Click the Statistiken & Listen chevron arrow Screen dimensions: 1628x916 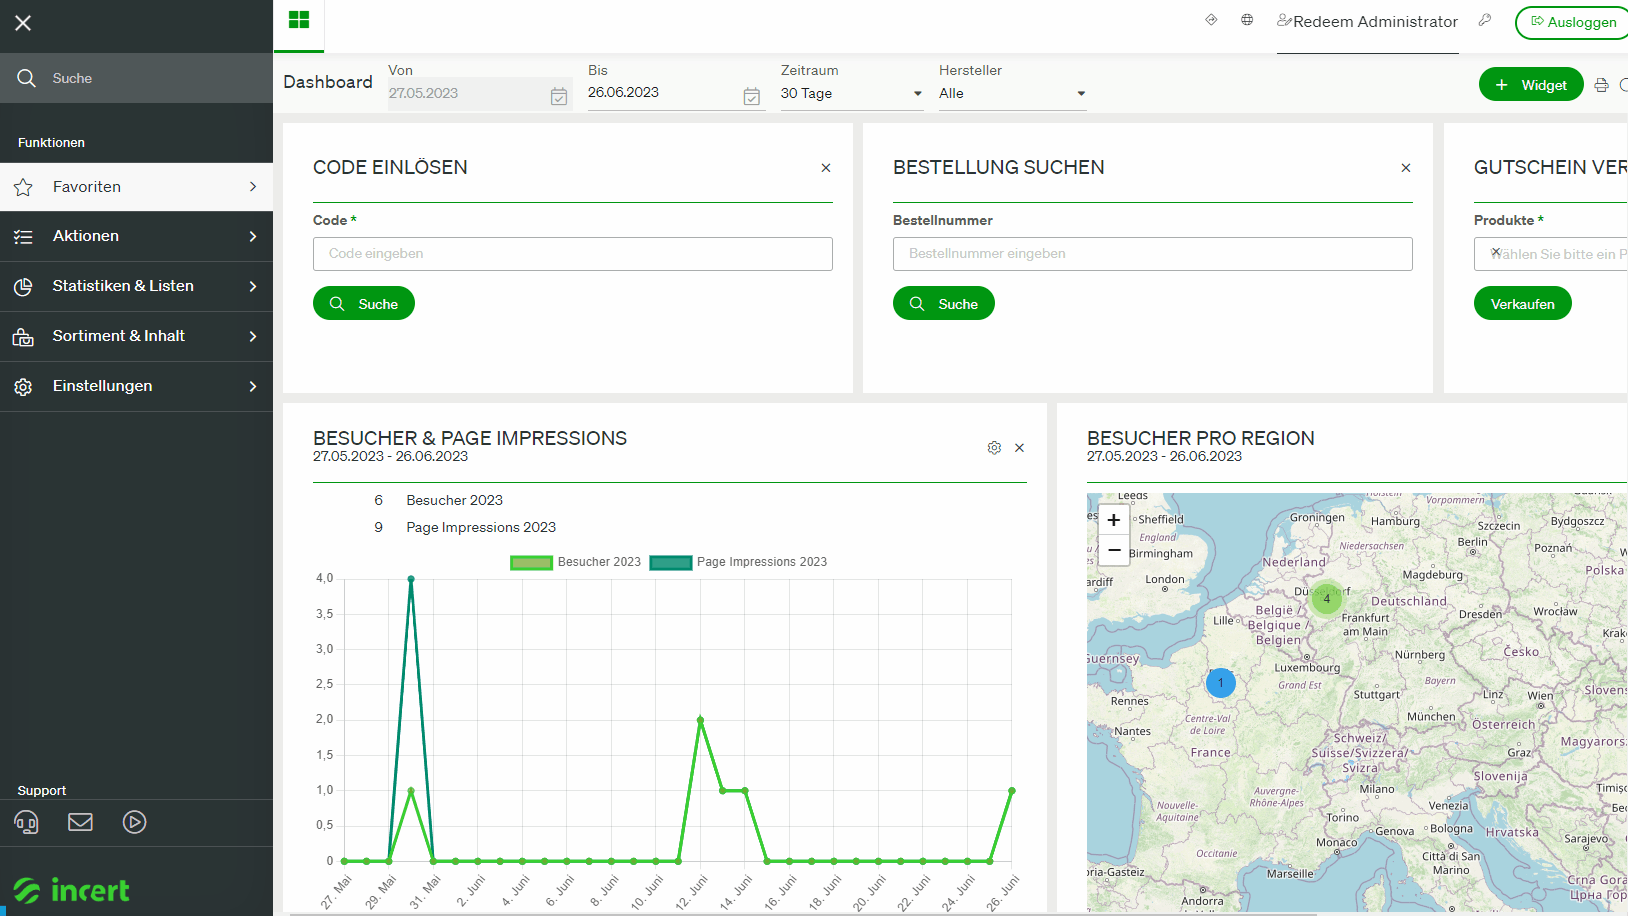click(x=253, y=287)
